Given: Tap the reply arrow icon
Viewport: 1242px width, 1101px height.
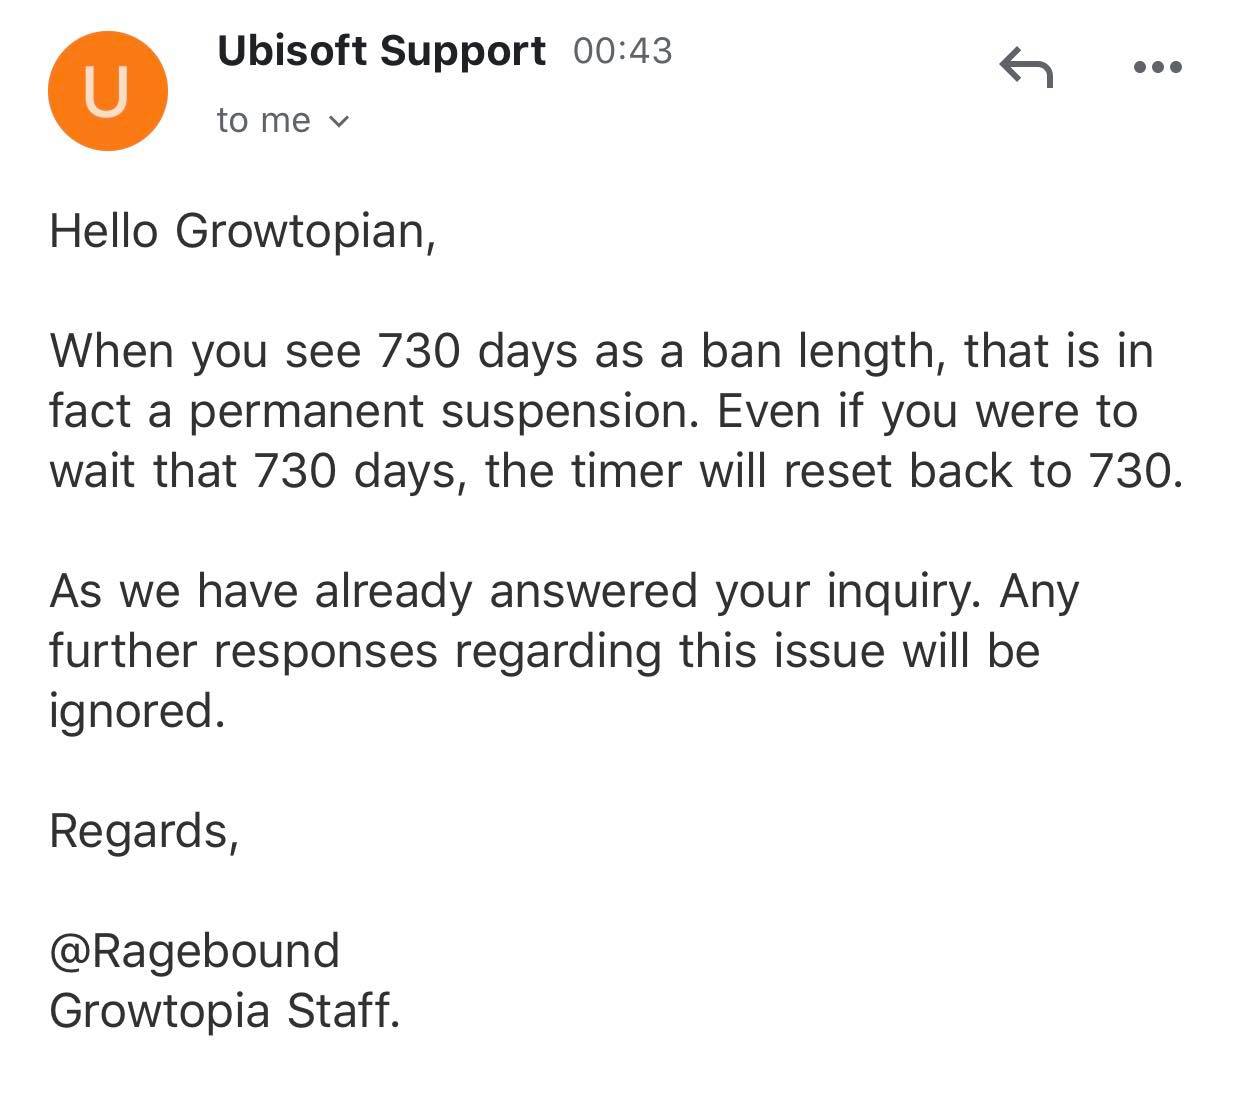Looking at the screenshot, I should (1026, 67).
